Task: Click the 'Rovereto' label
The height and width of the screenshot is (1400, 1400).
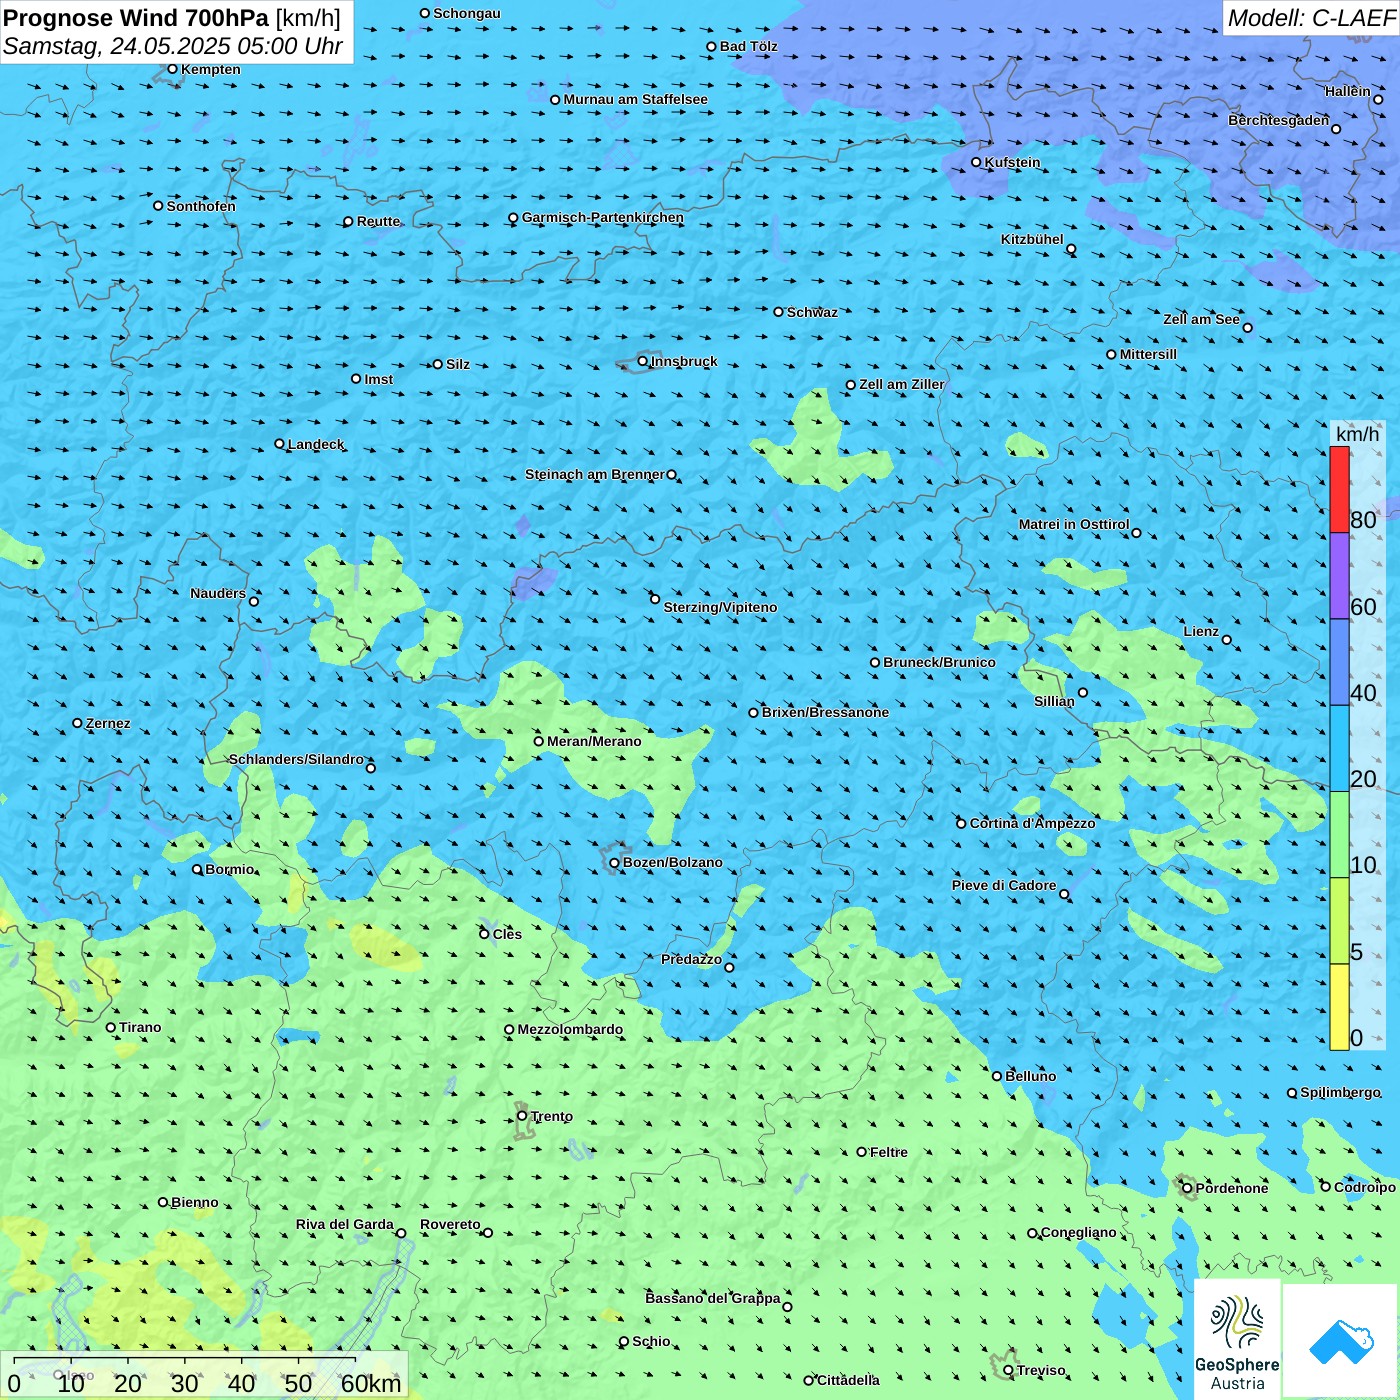Action: [450, 1224]
